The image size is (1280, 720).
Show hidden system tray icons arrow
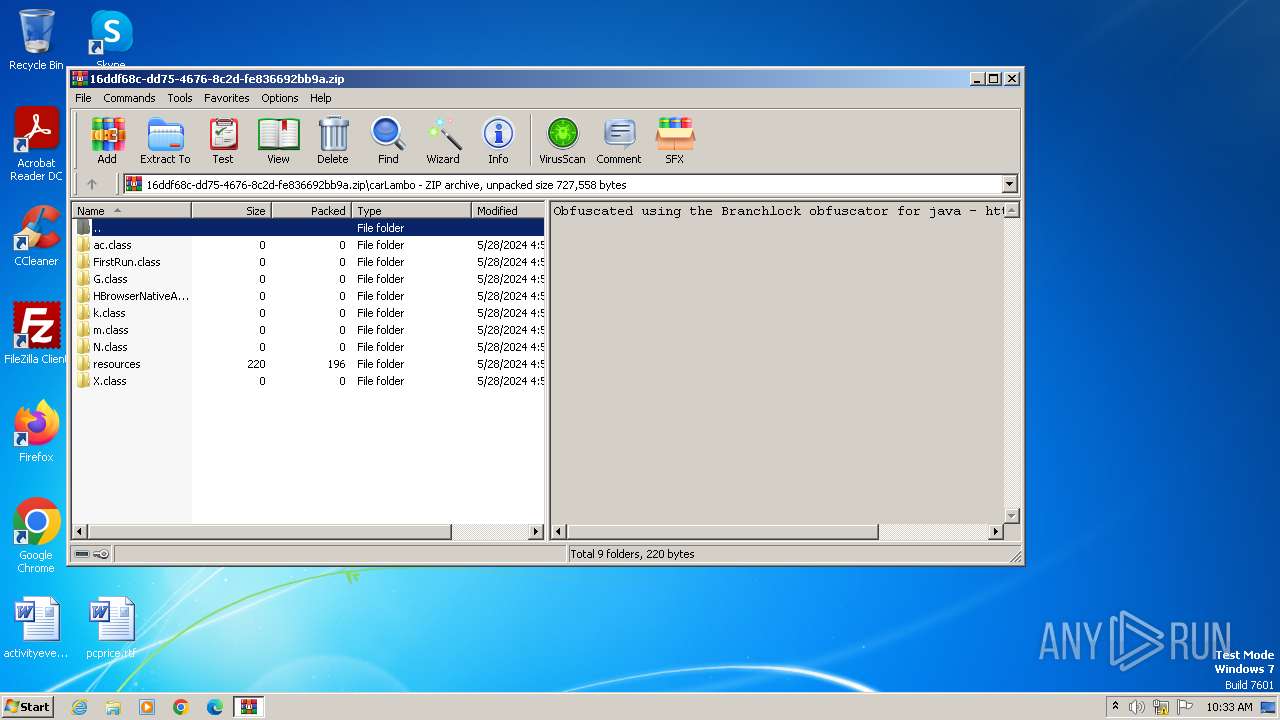(x=1115, y=707)
